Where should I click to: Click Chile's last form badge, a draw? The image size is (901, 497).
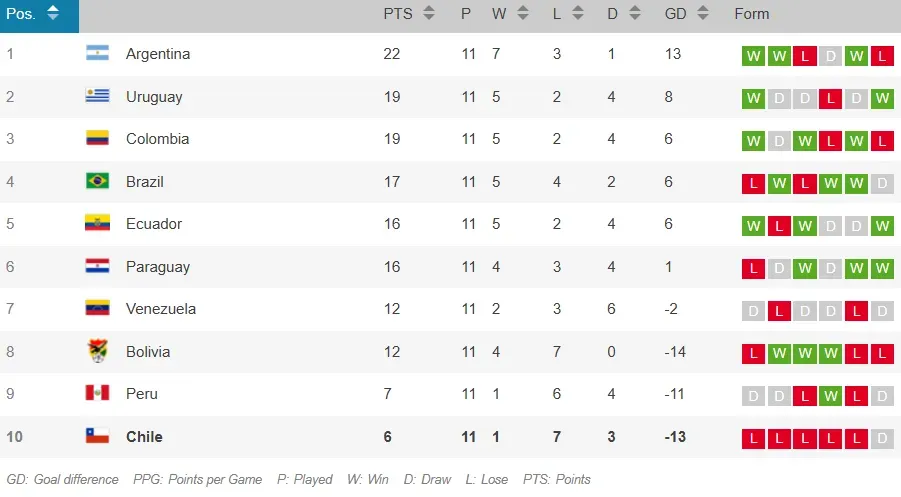pos(881,439)
